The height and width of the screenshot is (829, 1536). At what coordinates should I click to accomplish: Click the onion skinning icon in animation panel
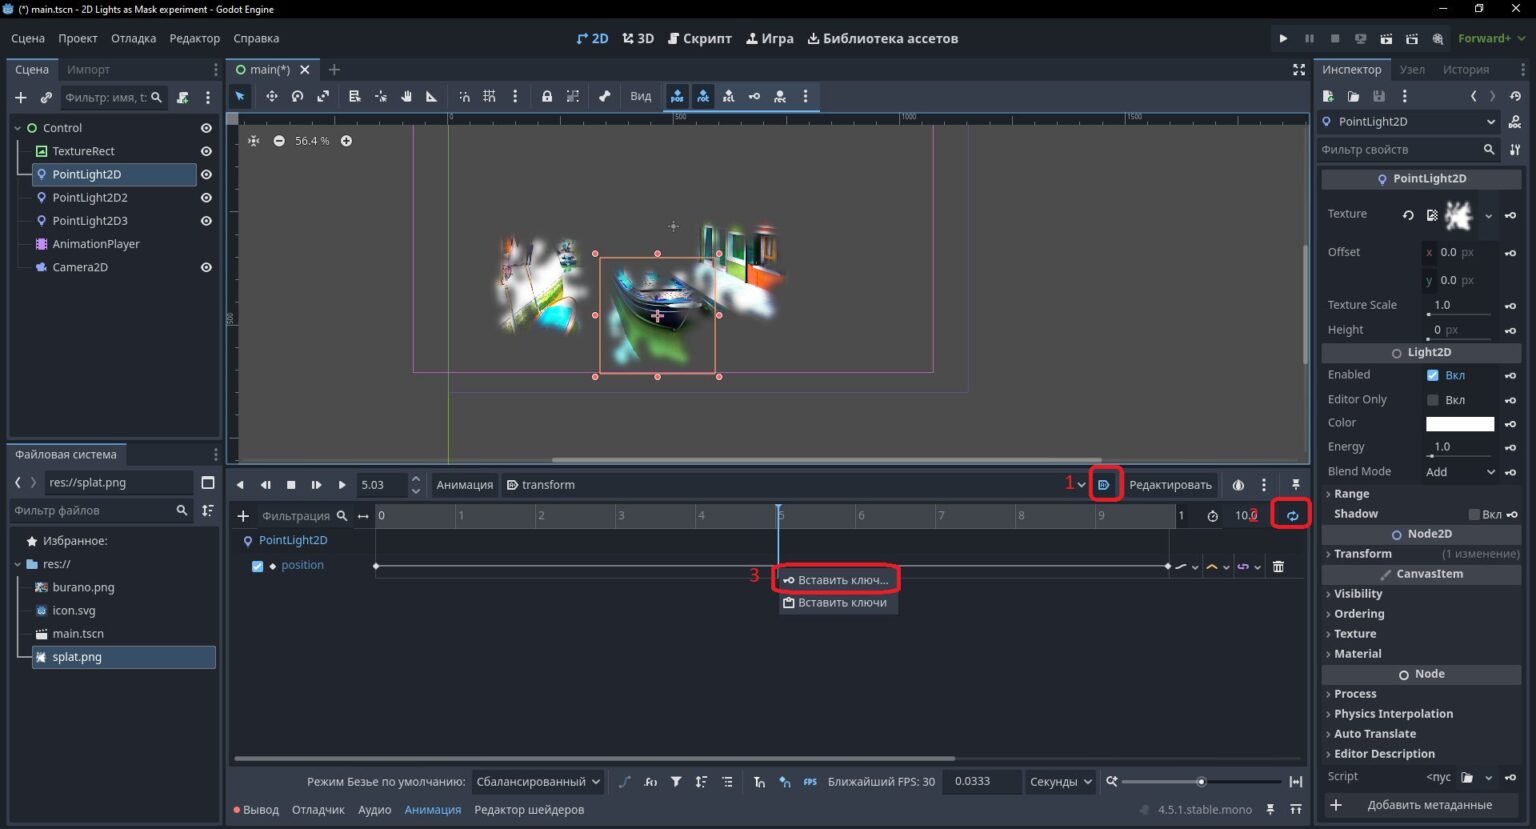click(1238, 485)
